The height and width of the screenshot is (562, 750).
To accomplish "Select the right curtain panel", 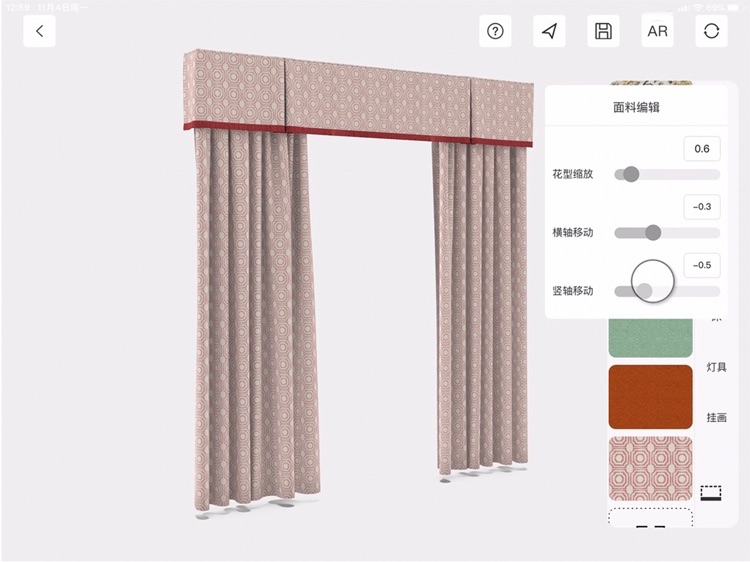I will click(x=481, y=306).
